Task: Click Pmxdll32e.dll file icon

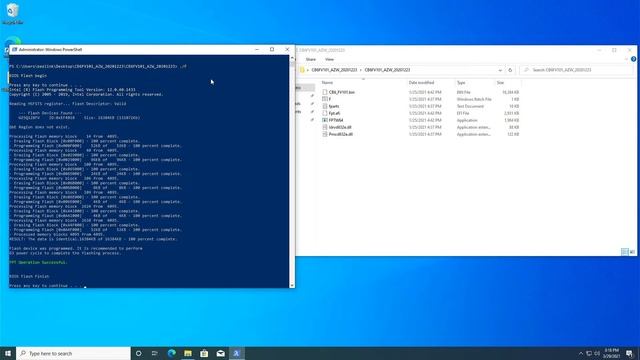Action: click(325, 134)
